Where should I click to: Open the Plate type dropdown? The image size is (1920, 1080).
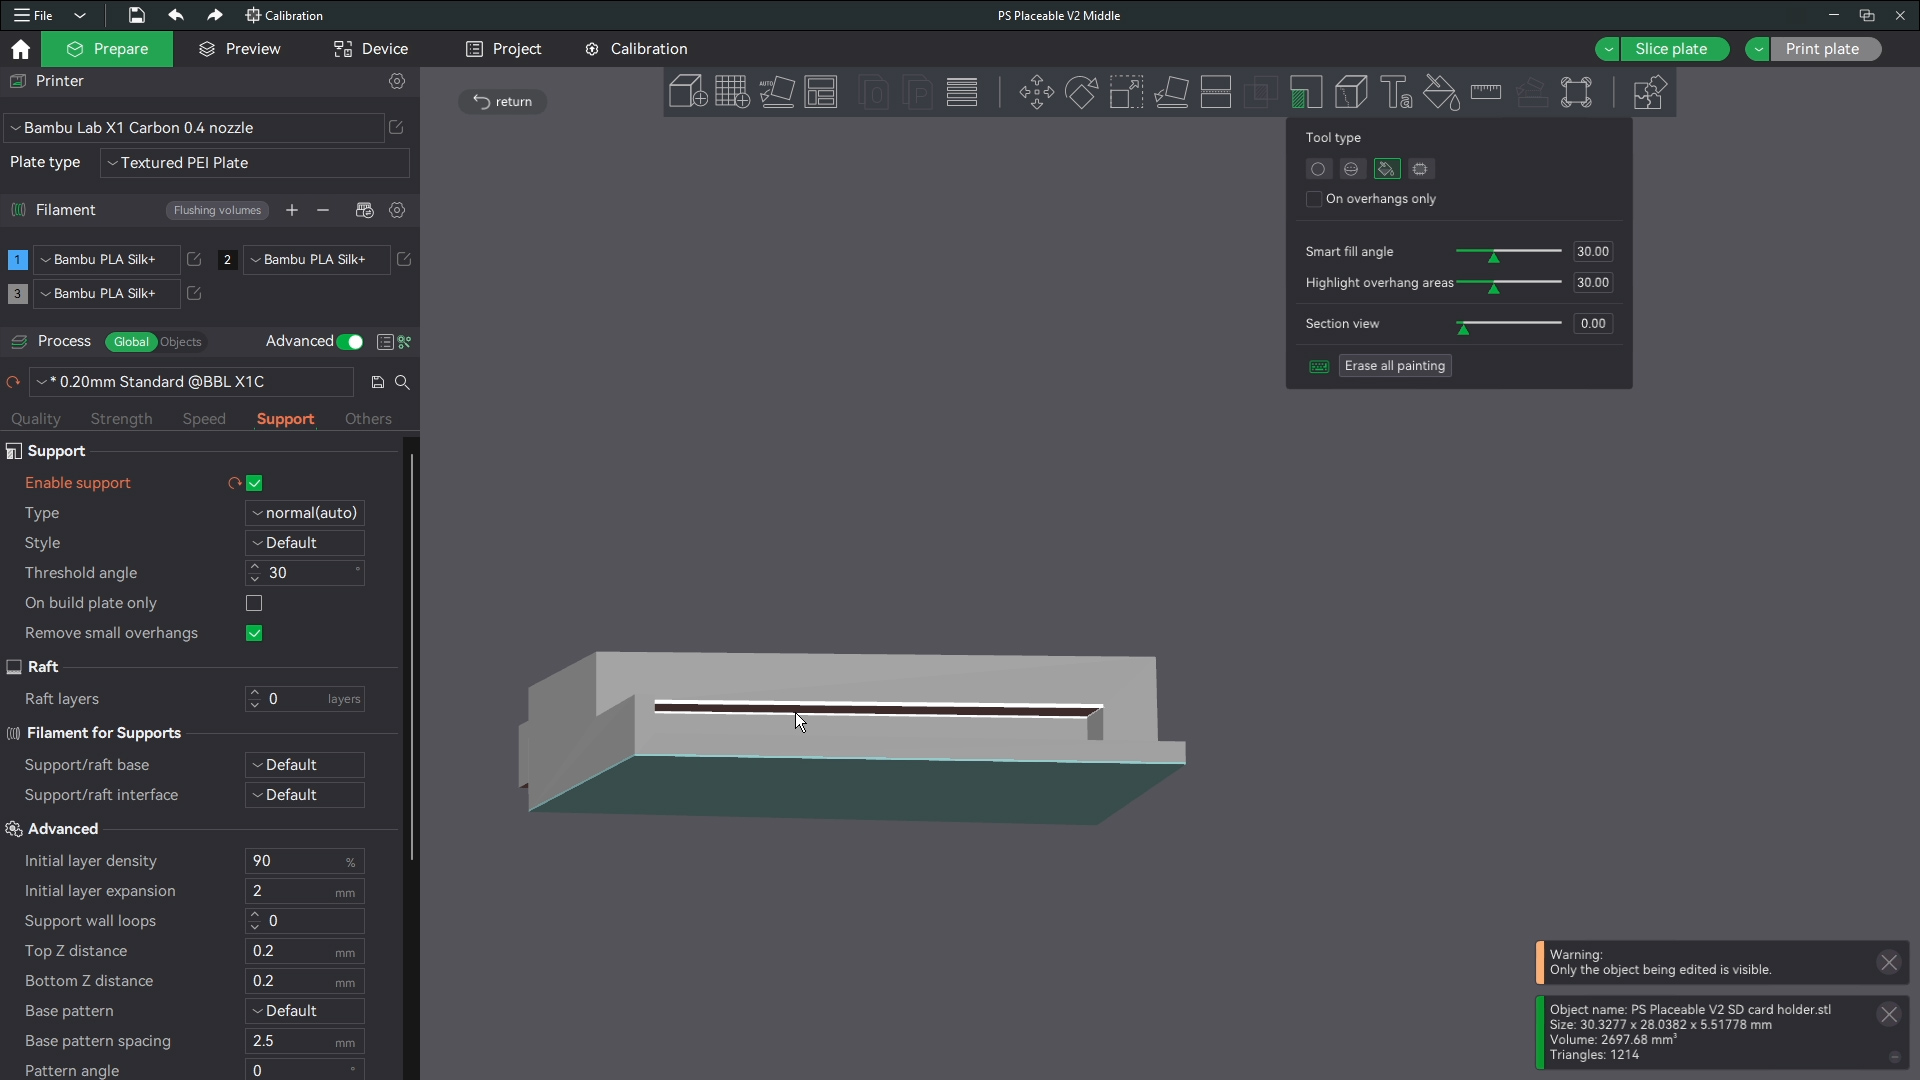(x=255, y=163)
